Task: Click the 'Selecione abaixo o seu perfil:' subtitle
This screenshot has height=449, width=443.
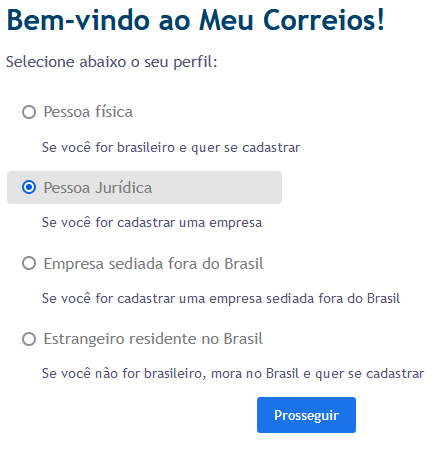Action: [112, 62]
